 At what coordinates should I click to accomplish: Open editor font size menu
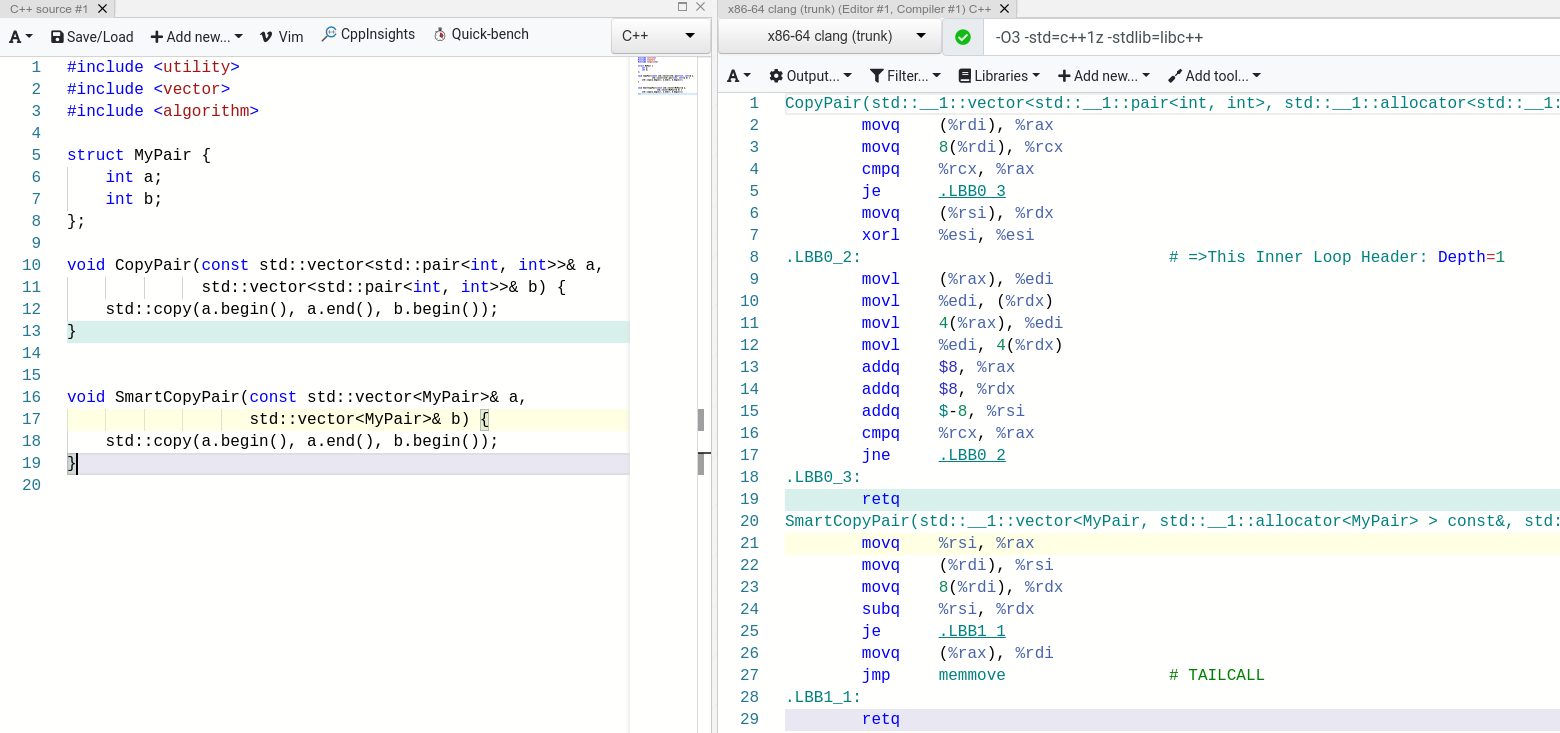click(x=21, y=36)
